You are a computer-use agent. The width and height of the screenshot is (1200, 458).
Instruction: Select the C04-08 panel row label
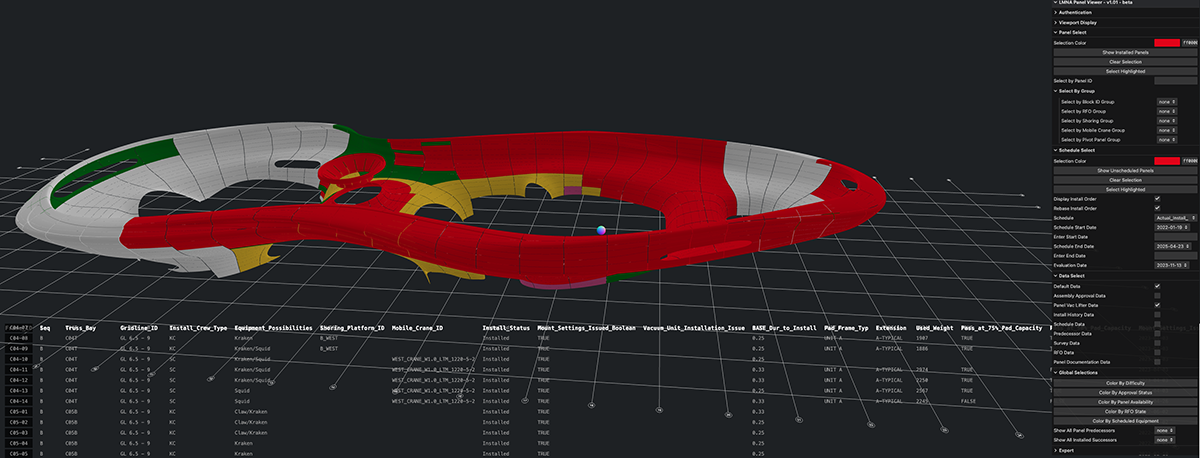click(x=17, y=338)
